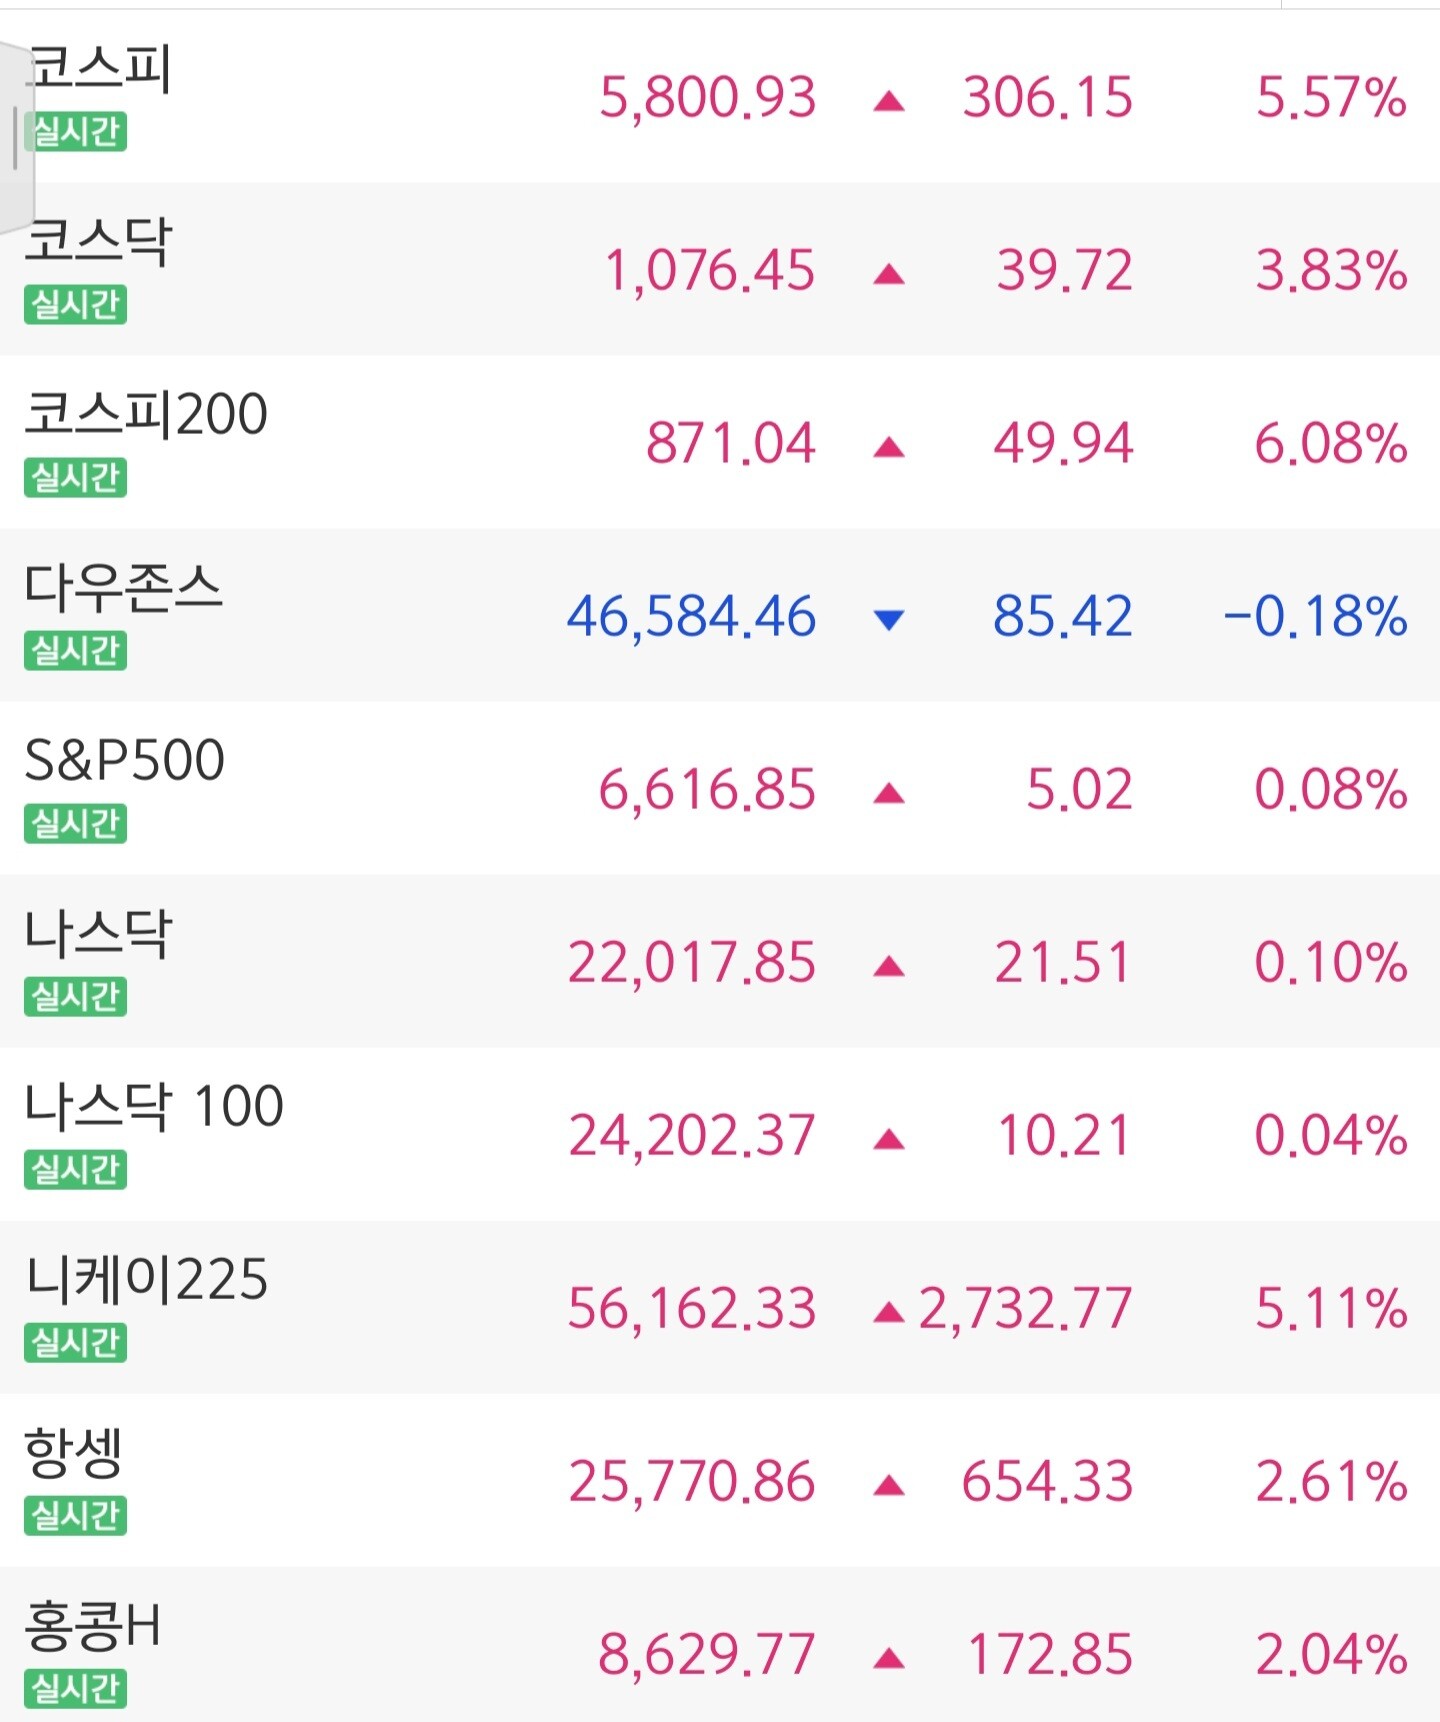
Task: Click the up triangle beside 니케이225 change
Action: click(x=888, y=1312)
